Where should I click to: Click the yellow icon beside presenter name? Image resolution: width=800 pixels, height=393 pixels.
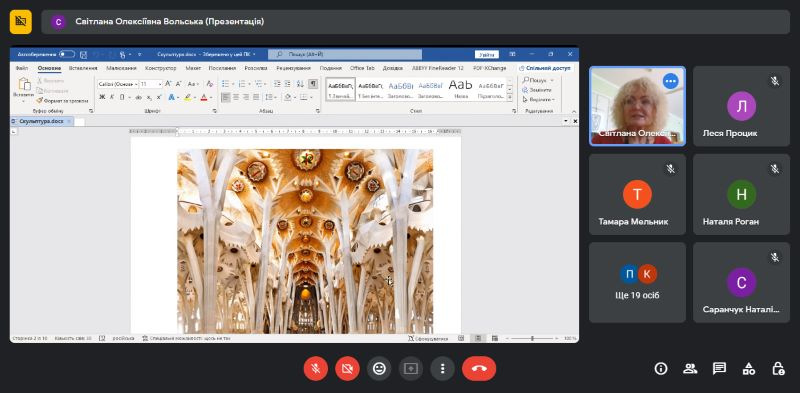(20, 21)
